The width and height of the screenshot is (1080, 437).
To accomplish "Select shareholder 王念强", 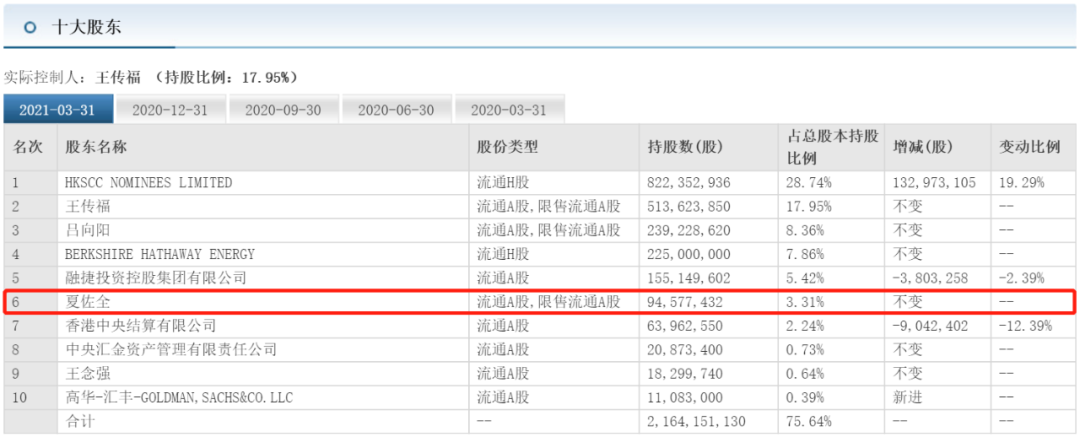I will click(x=87, y=374).
